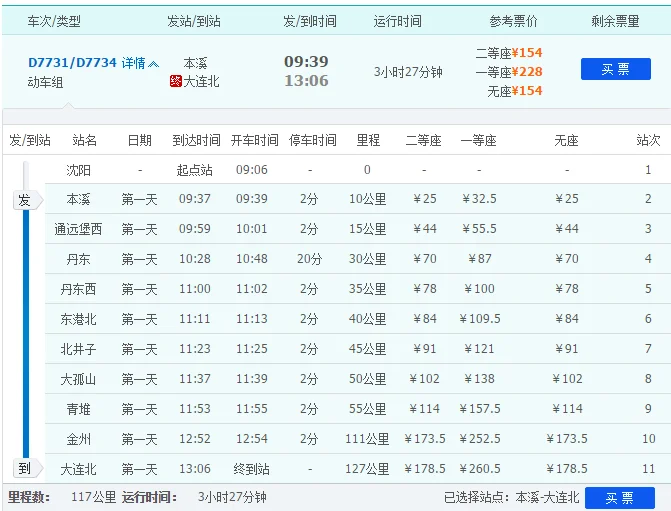Viewport: 671px width, 511px height.
Task: Click 3小时27分钟 duration in footer
Action: tap(232, 497)
